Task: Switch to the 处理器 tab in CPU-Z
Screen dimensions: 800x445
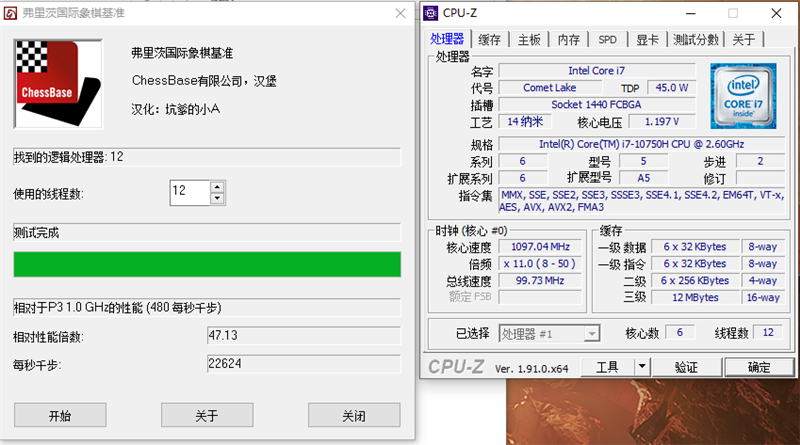Action: tap(447, 39)
